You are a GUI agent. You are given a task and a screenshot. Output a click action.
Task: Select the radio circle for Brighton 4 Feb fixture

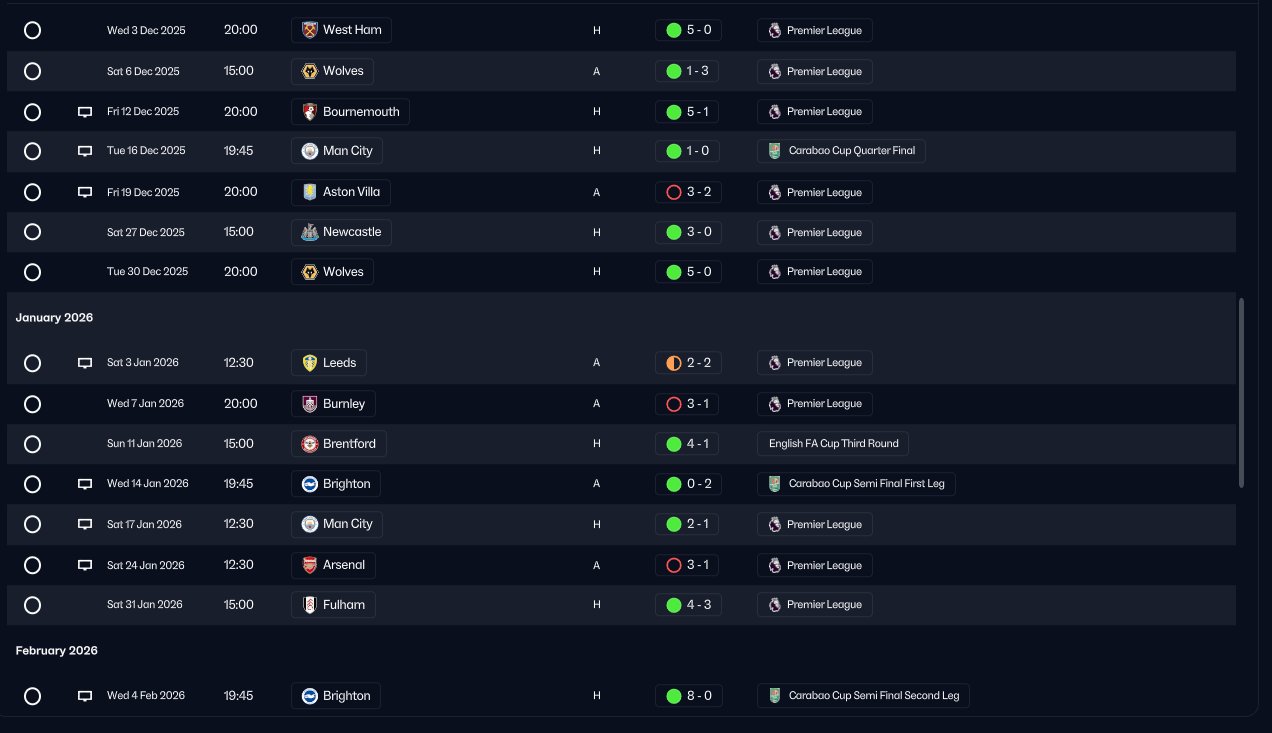click(x=32, y=696)
